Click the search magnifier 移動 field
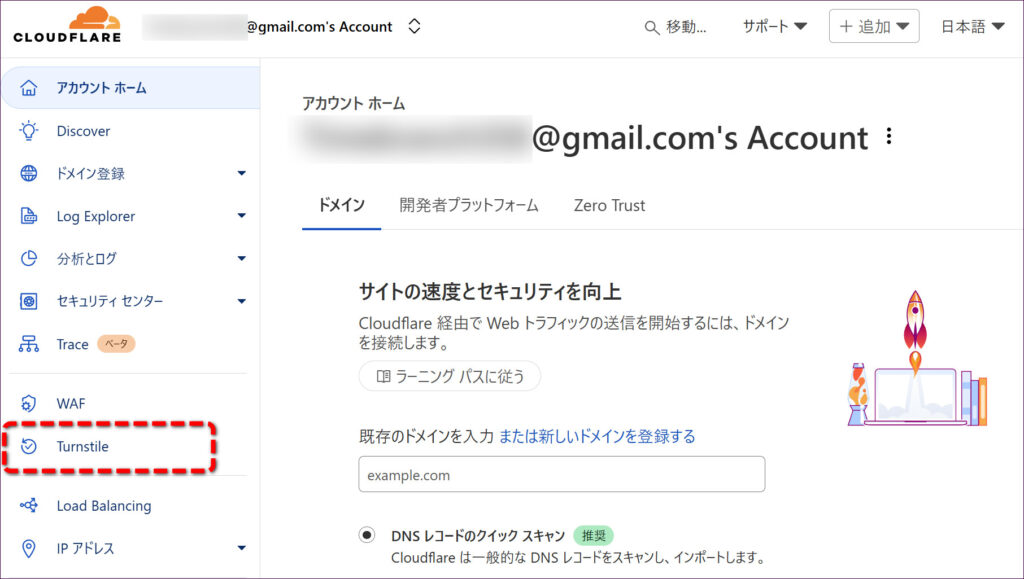 [676, 27]
